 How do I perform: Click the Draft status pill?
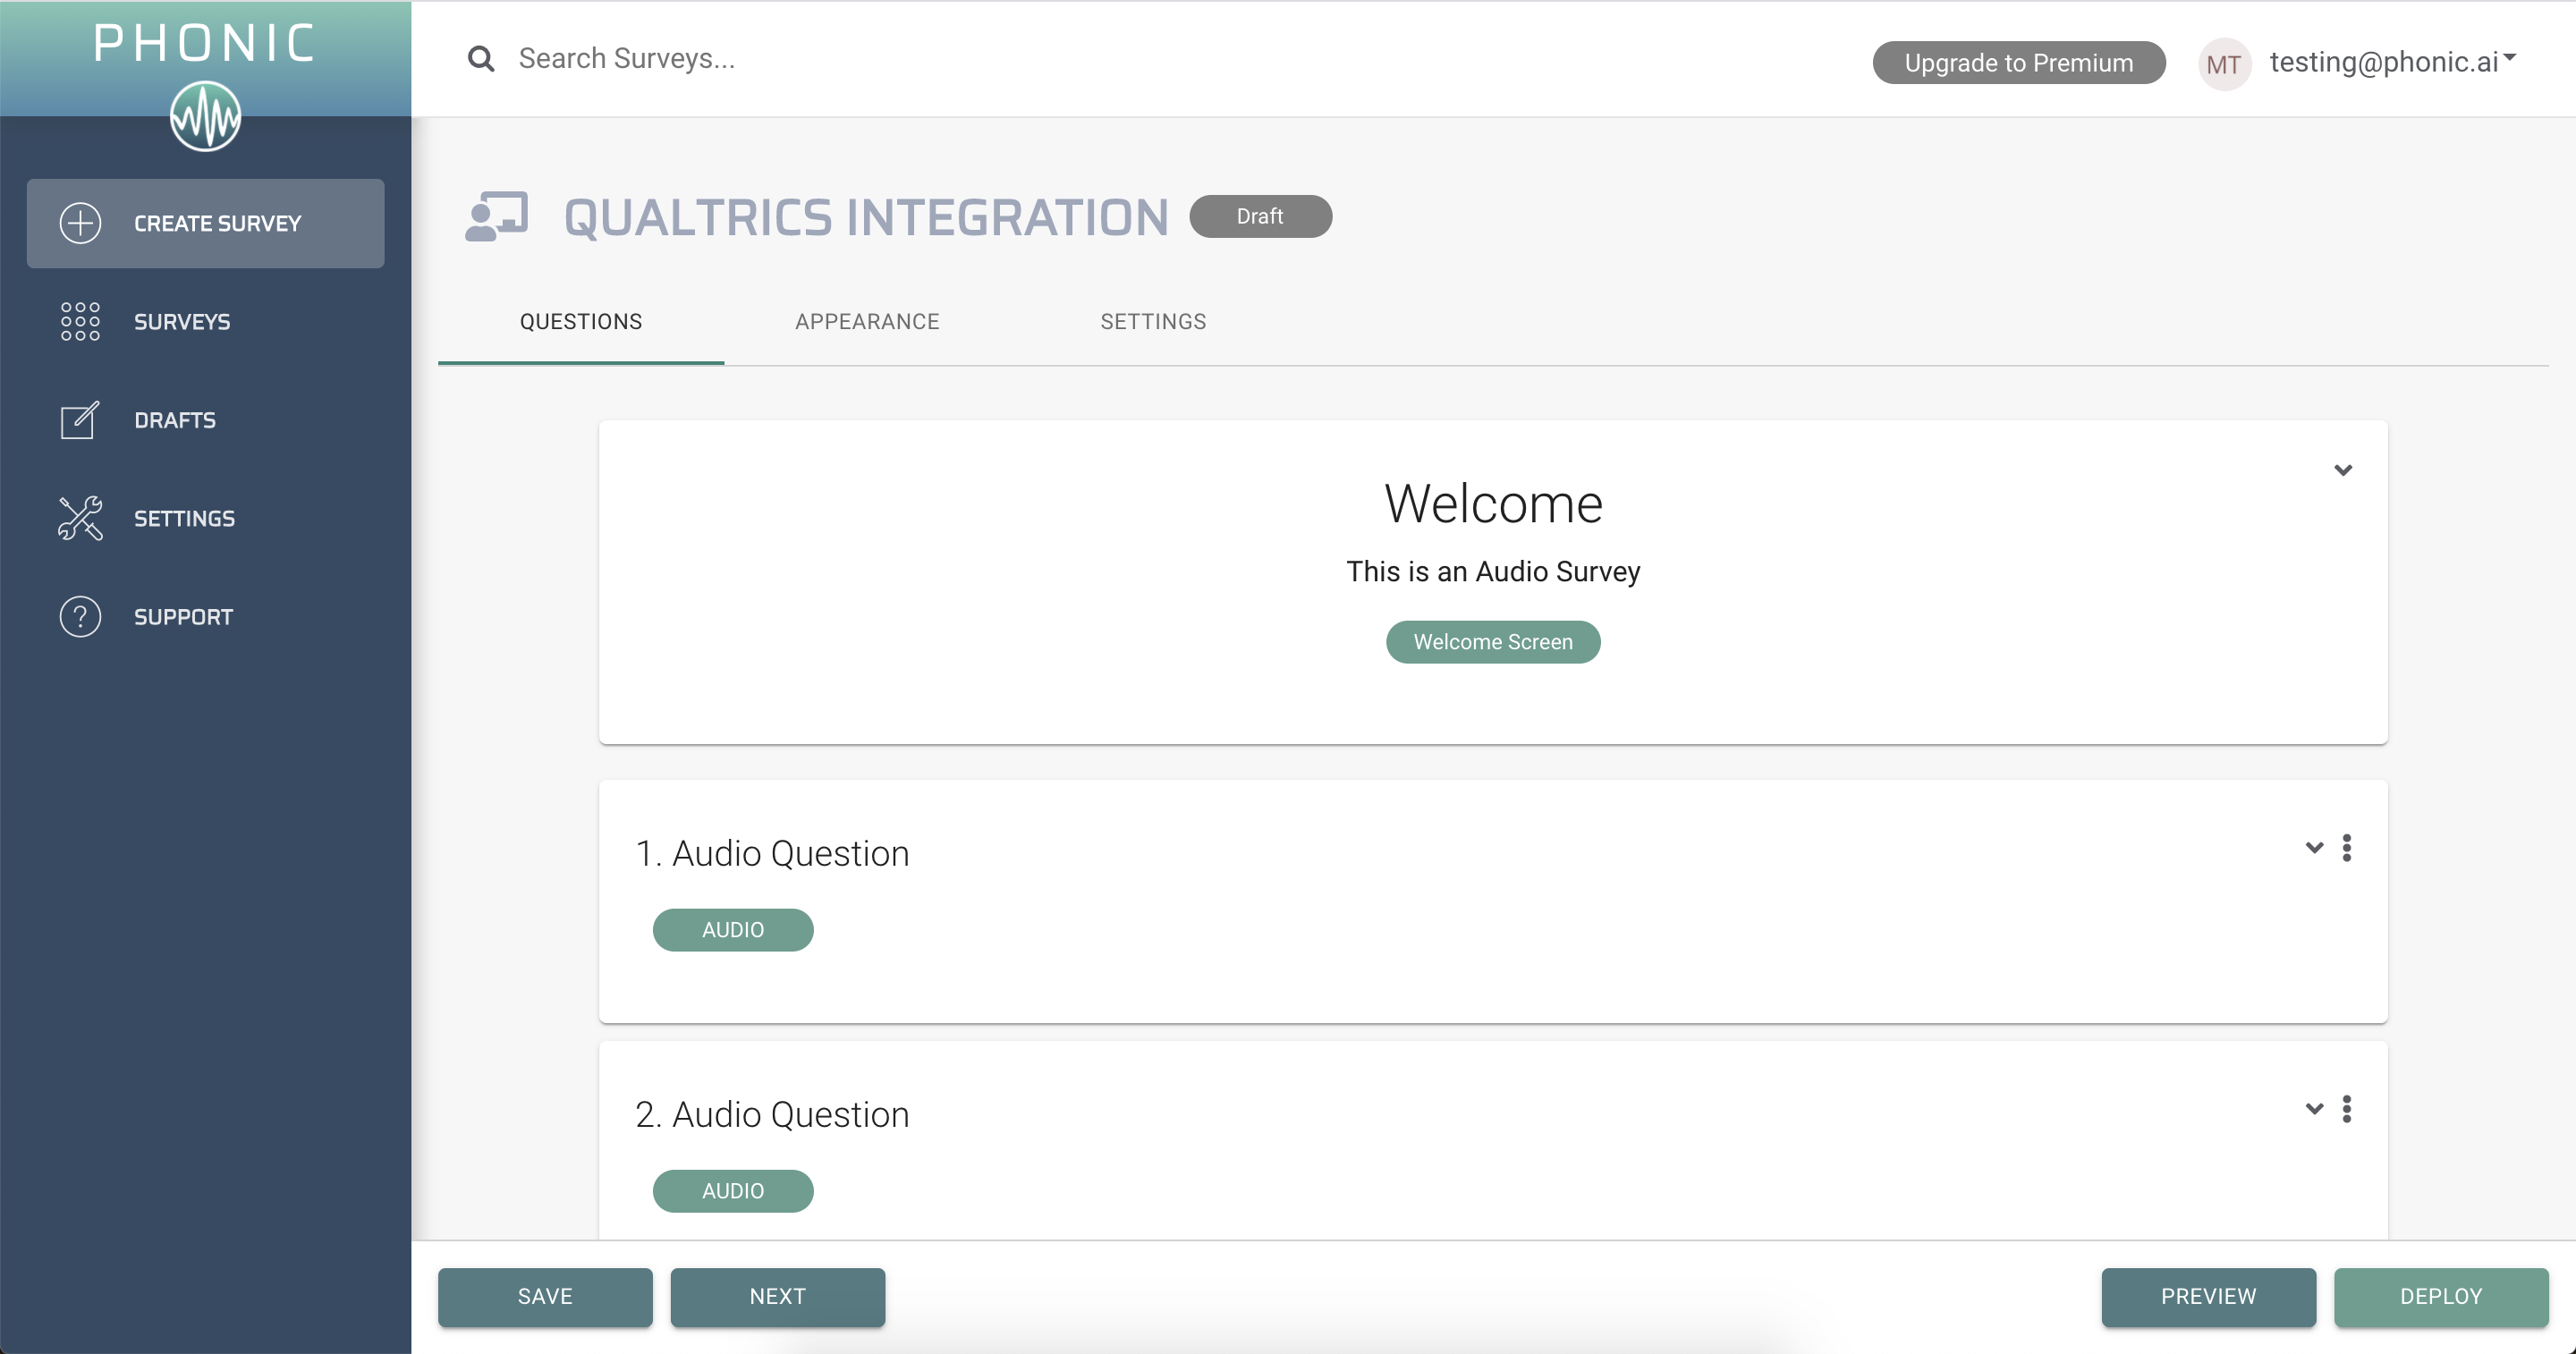1260,216
